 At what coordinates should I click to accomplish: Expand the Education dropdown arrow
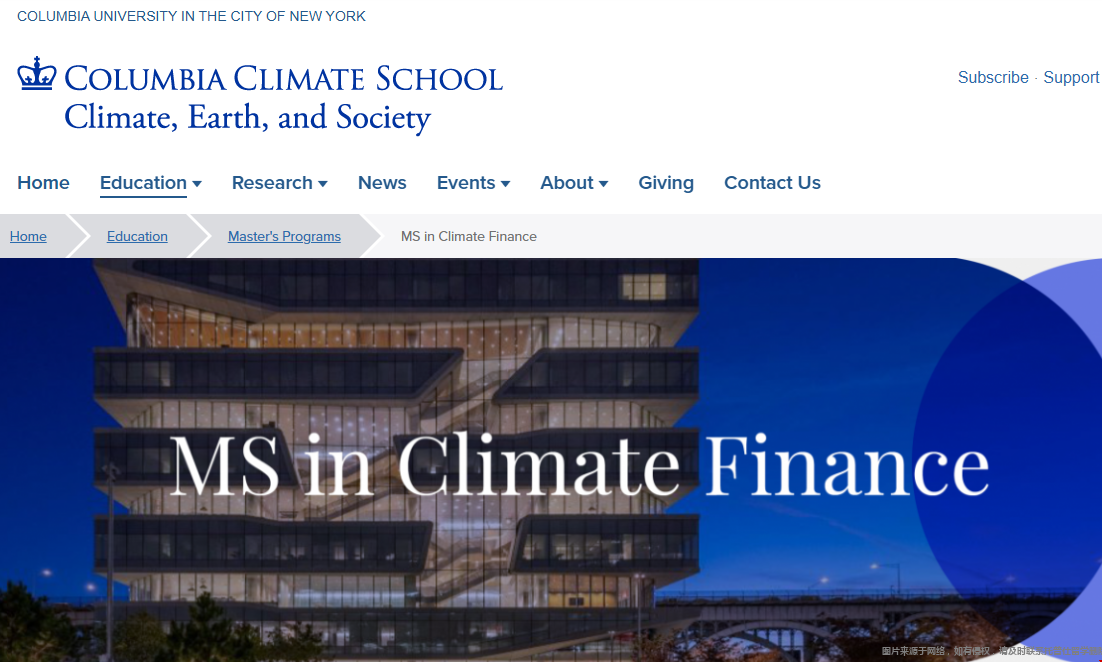[197, 184]
